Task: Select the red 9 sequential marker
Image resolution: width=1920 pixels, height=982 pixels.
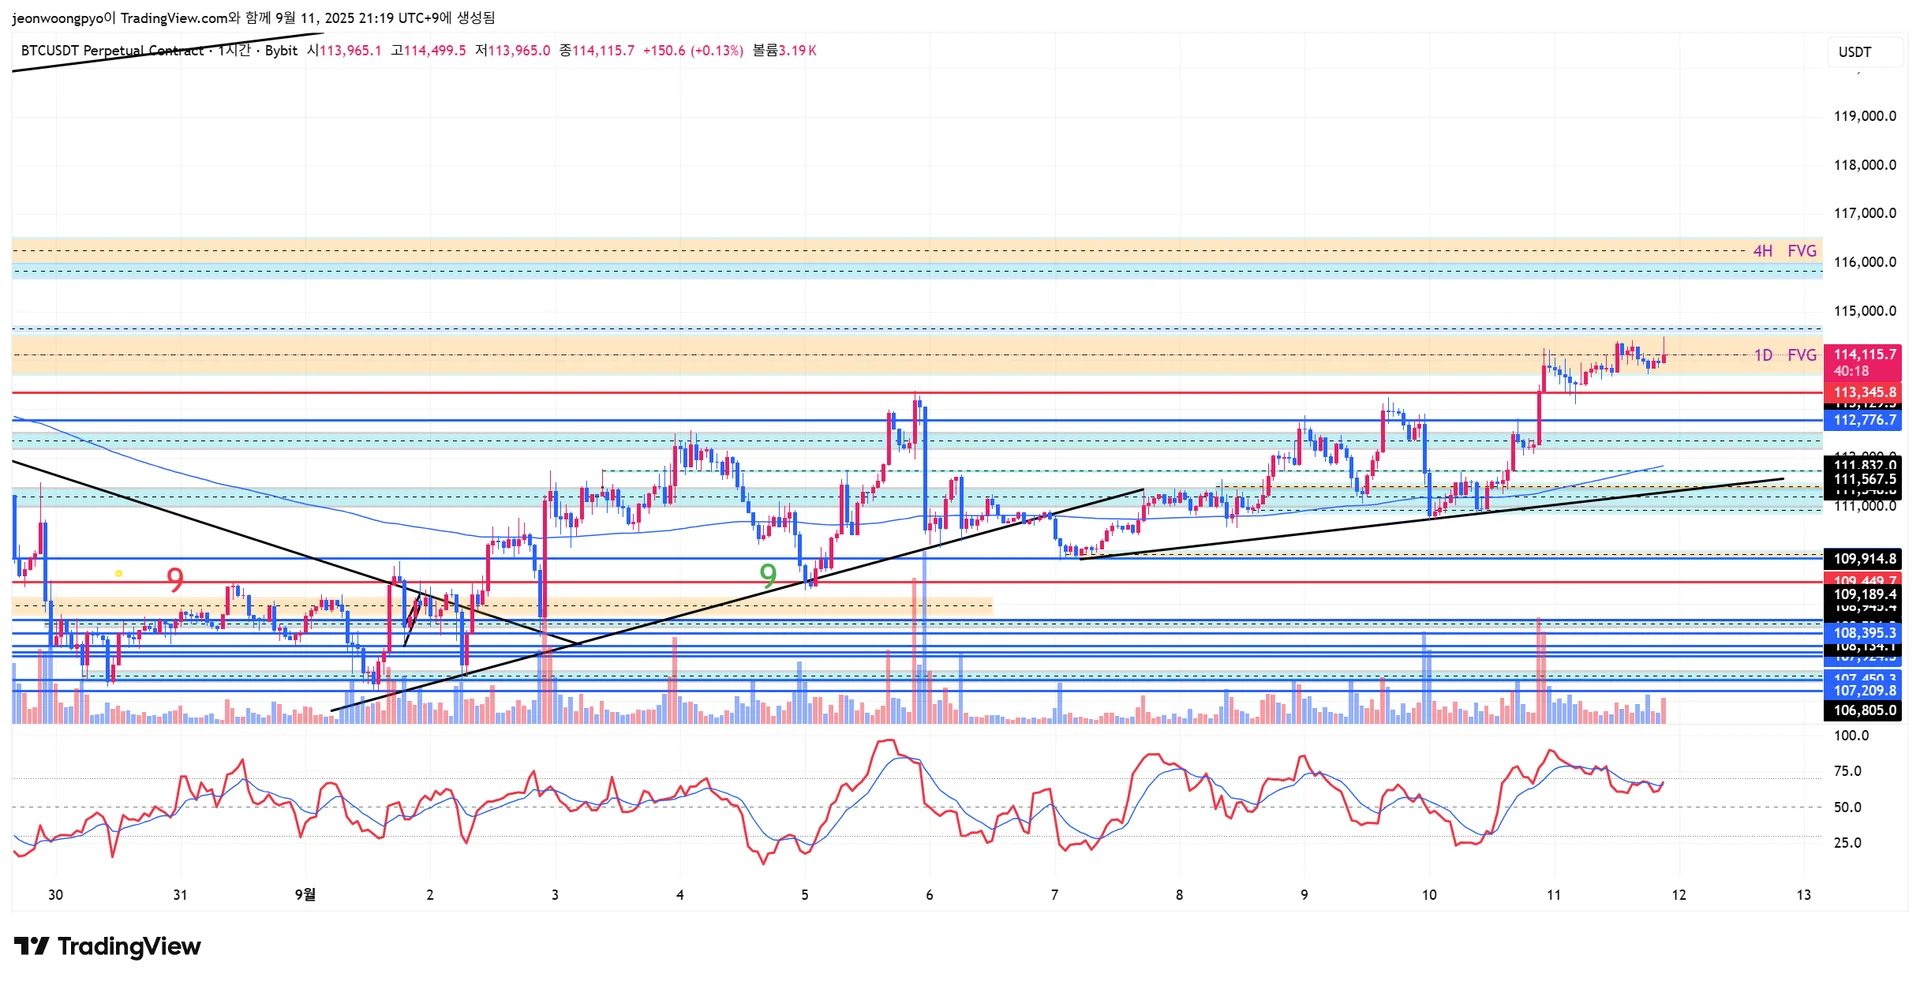Action: coord(175,580)
